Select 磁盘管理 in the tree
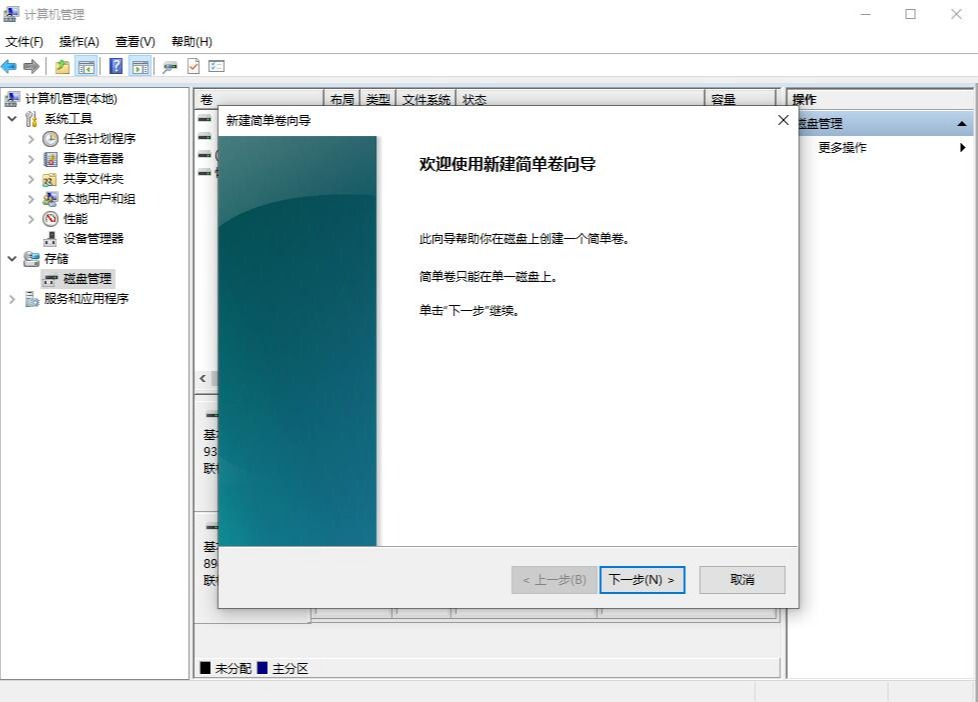The width and height of the screenshot is (978, 702). [x=87, y=279]
